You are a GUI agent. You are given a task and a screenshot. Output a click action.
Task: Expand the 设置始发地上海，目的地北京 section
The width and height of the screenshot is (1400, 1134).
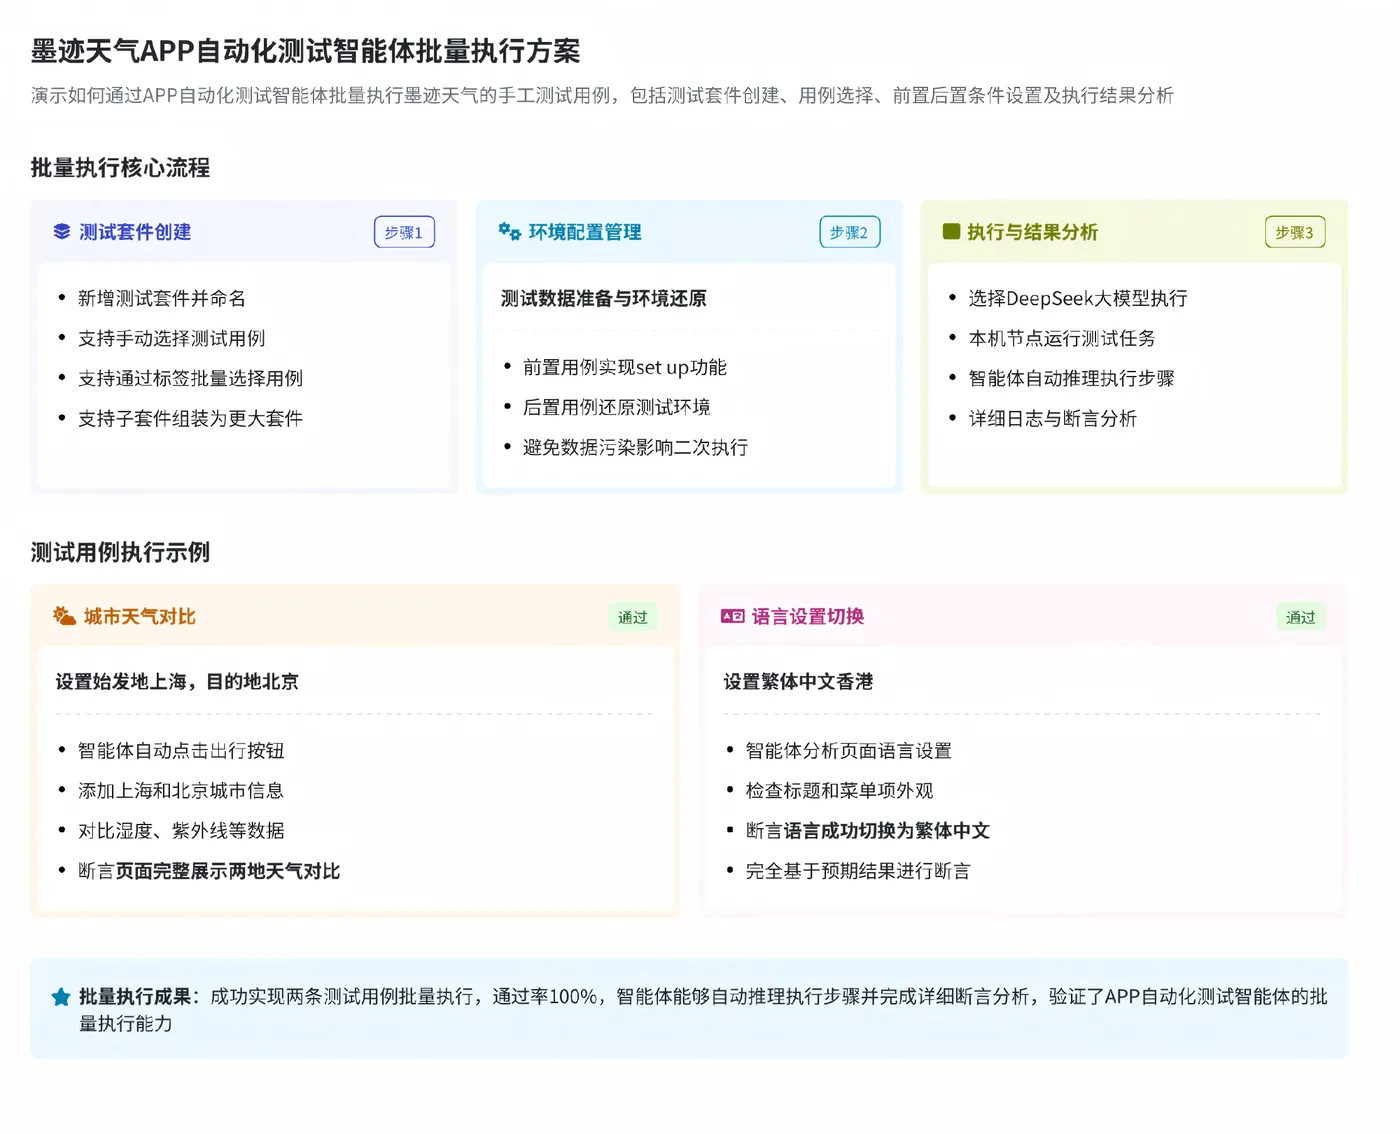click(177, 681)
